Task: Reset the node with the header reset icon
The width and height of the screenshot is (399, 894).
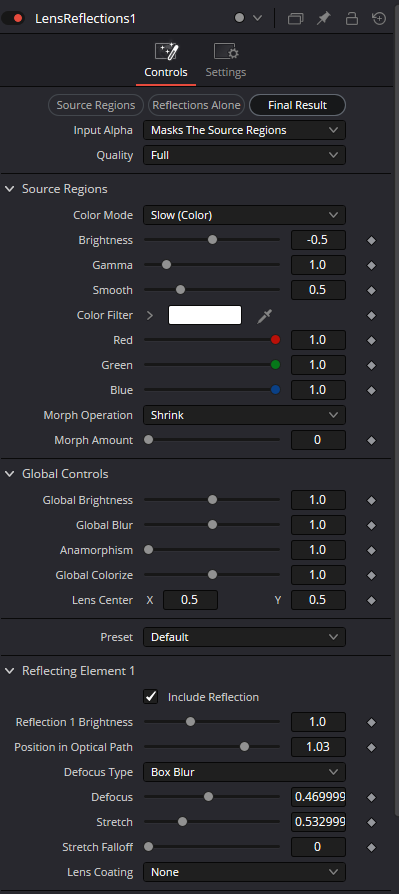Action: click(379, 18)
